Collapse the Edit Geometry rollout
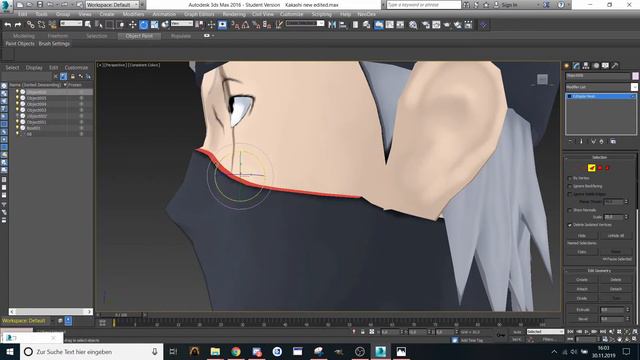 (599, 271)
